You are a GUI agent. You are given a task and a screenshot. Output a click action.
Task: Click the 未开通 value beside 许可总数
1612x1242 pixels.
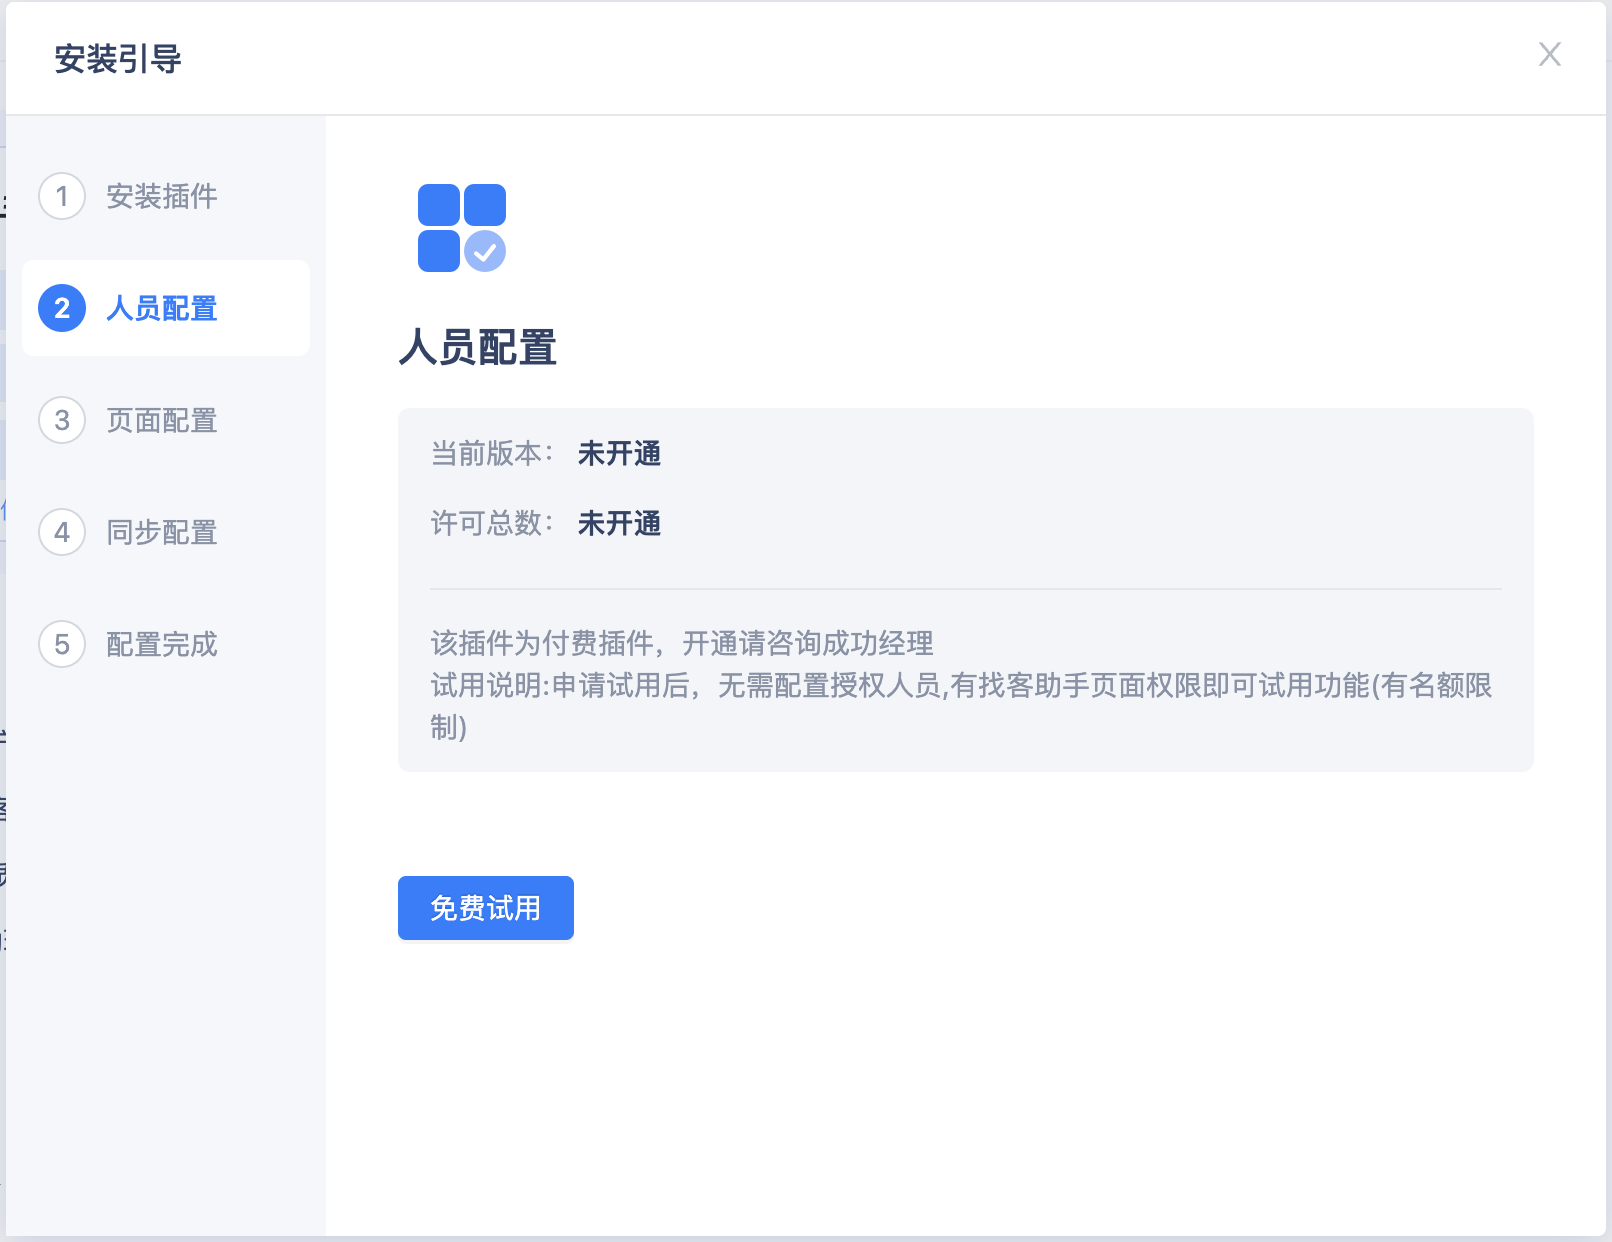pos(620,524)
